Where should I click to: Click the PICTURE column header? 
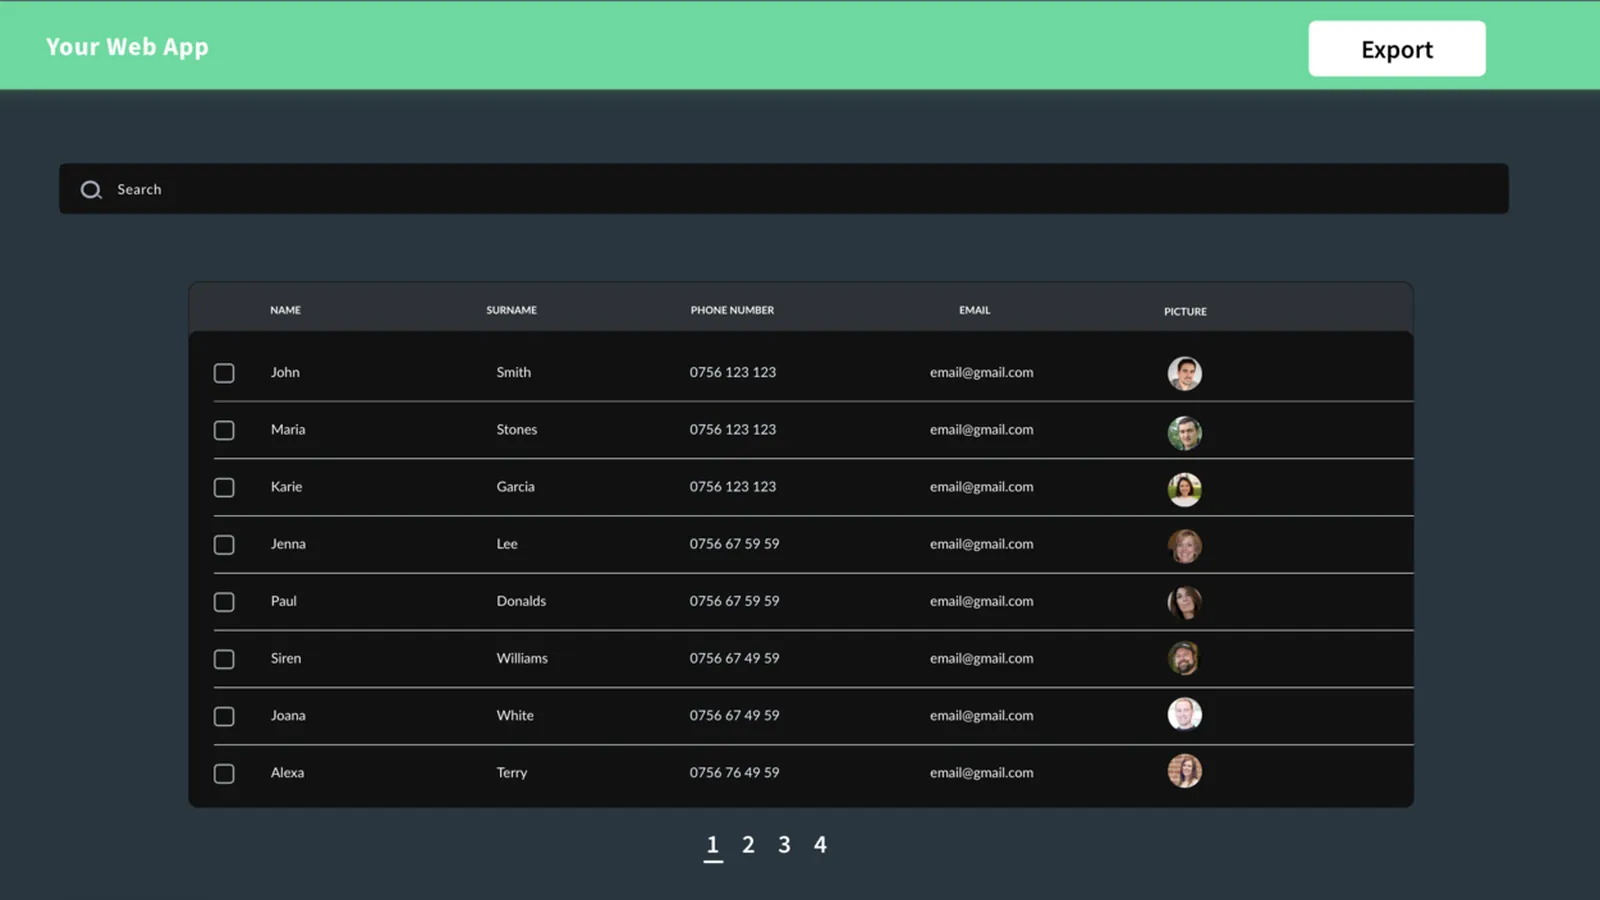pyautogui.click(x=1185, y=312)
